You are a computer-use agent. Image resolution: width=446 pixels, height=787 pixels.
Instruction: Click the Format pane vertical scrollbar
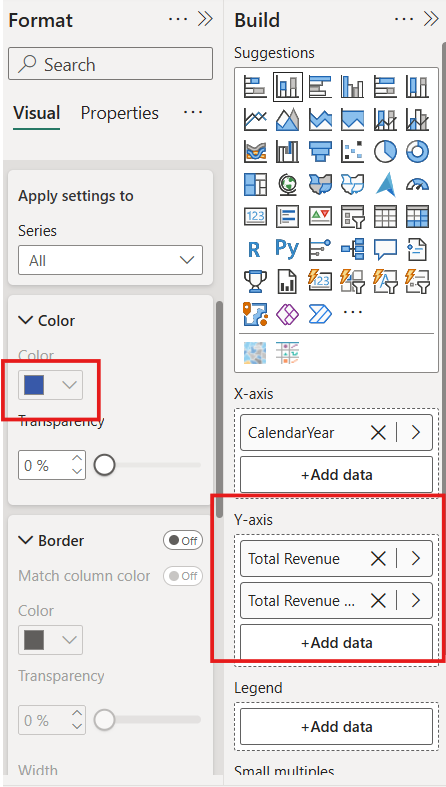[x=219, y=409]
